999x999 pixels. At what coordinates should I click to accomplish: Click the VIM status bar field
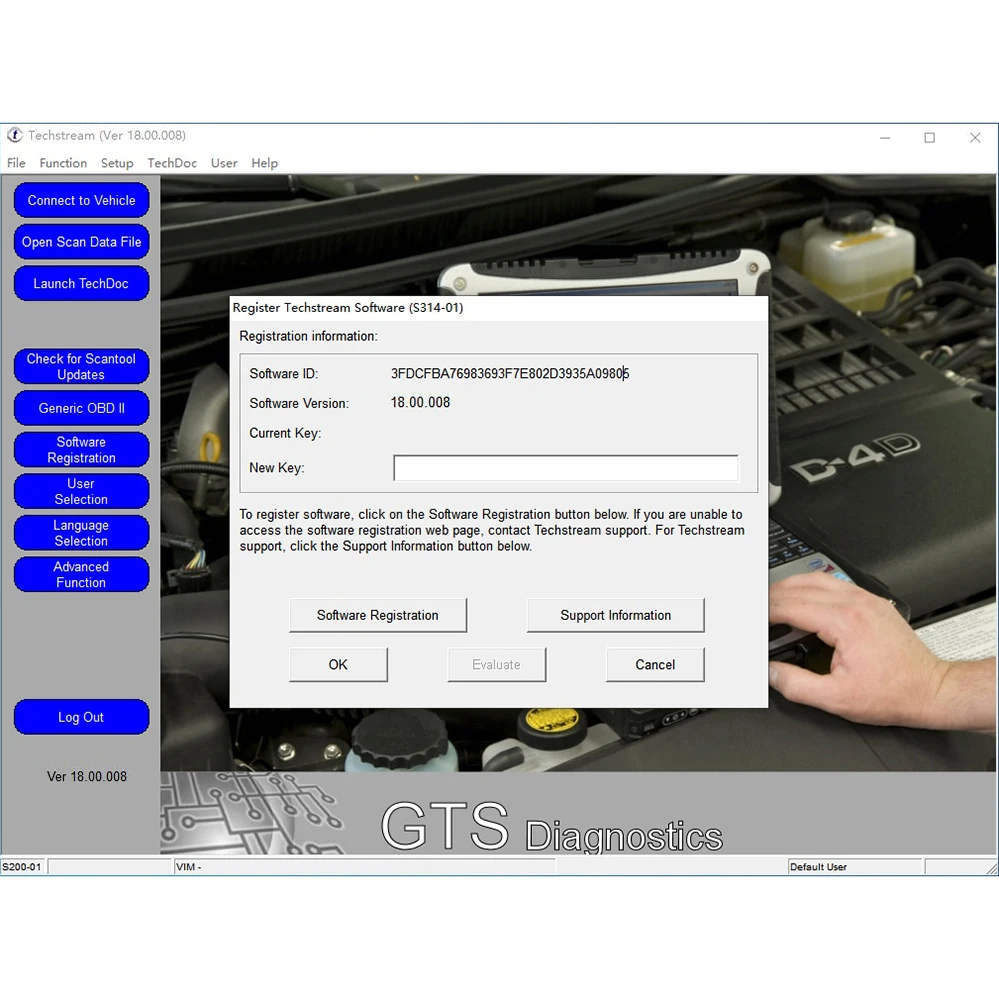click(x=364, y=866)
